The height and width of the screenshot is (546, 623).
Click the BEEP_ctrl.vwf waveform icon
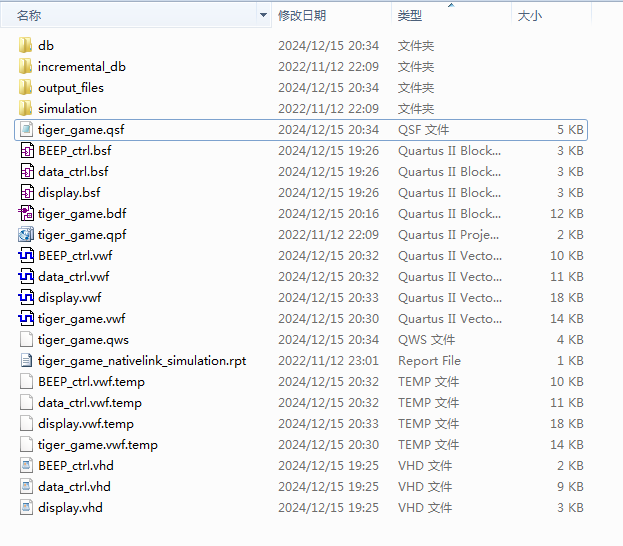26,256
